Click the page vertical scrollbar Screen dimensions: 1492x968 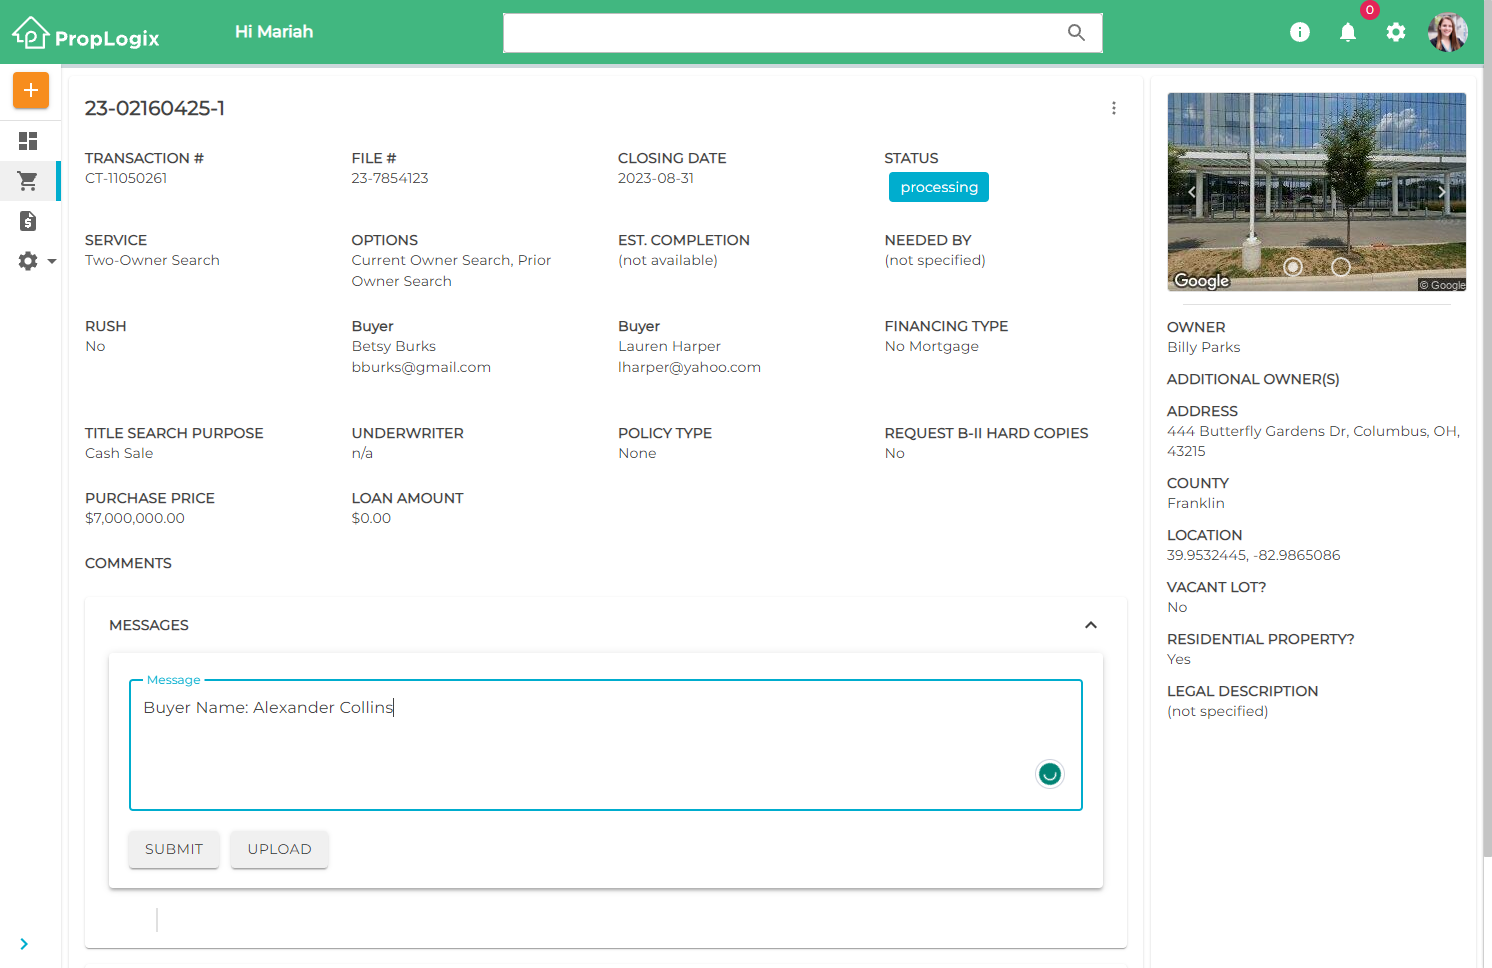pyautogui.click(x=1487, y=430)
